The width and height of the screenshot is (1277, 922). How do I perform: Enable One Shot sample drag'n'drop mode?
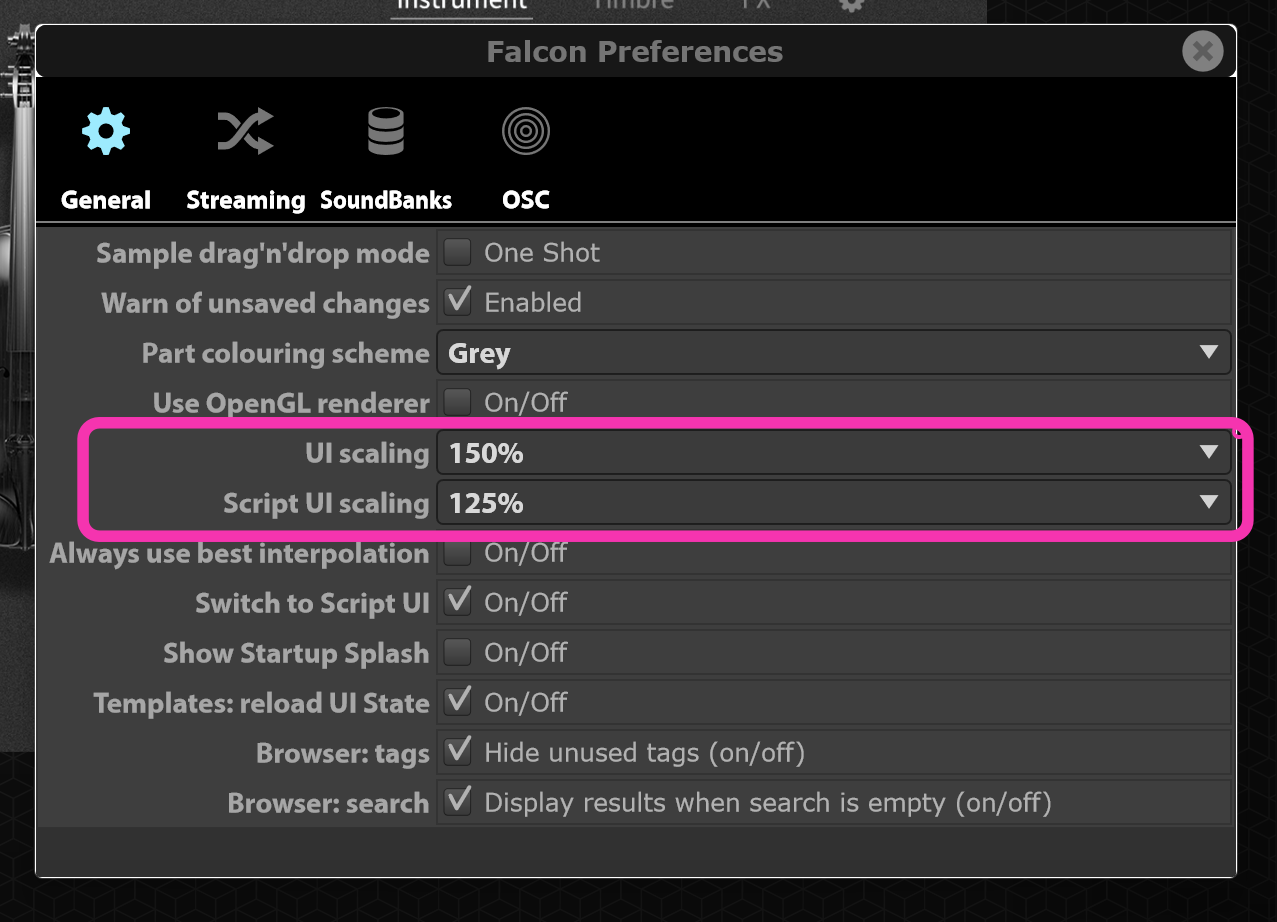(x=458, y=252)
